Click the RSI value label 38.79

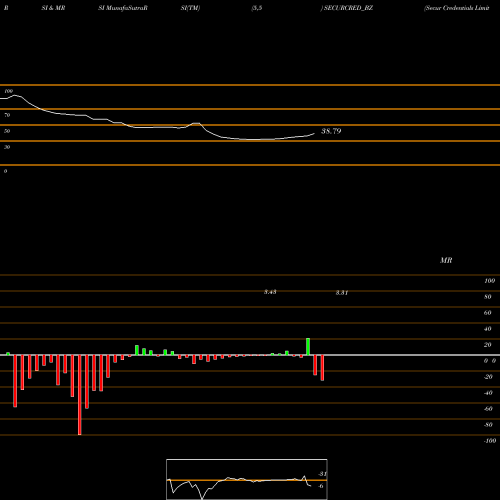pyautogui.click(x=331, y=131)
